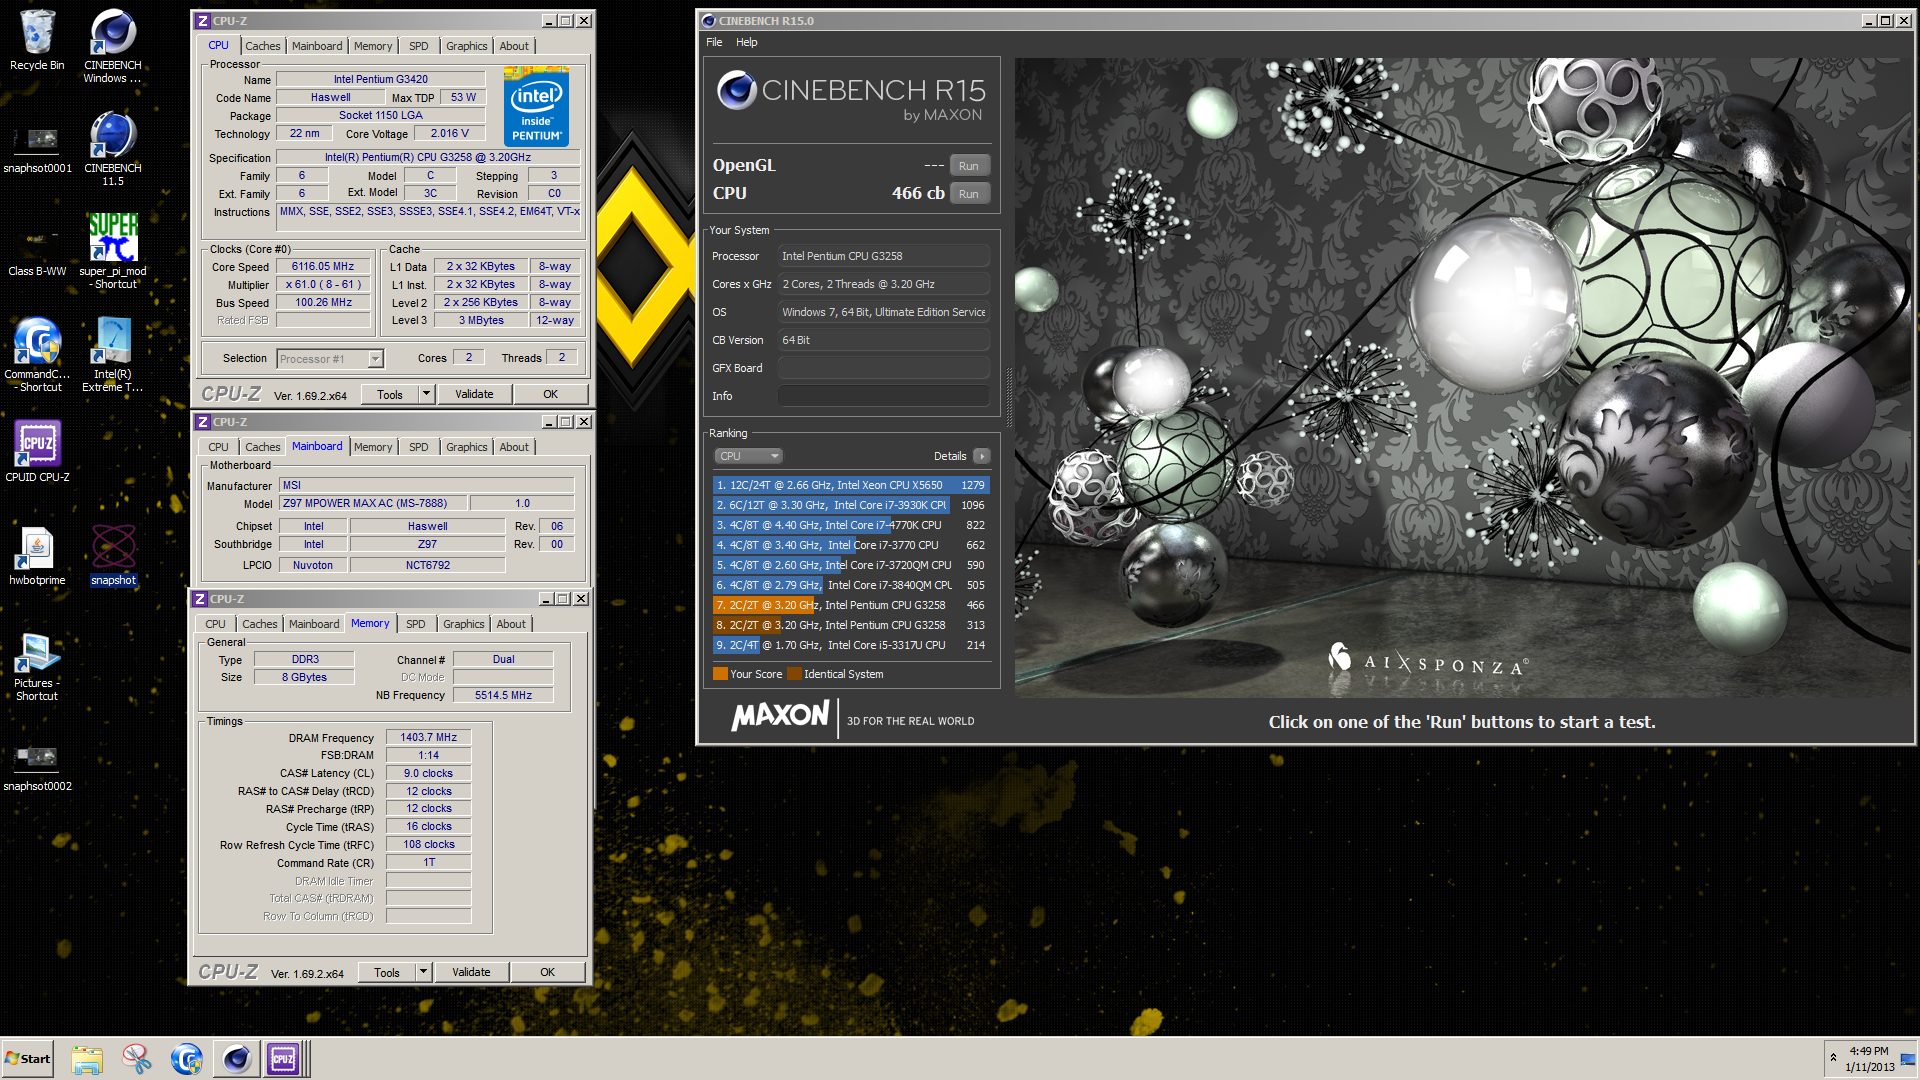Open Processor #1 selection dropdown

point(330,359)
